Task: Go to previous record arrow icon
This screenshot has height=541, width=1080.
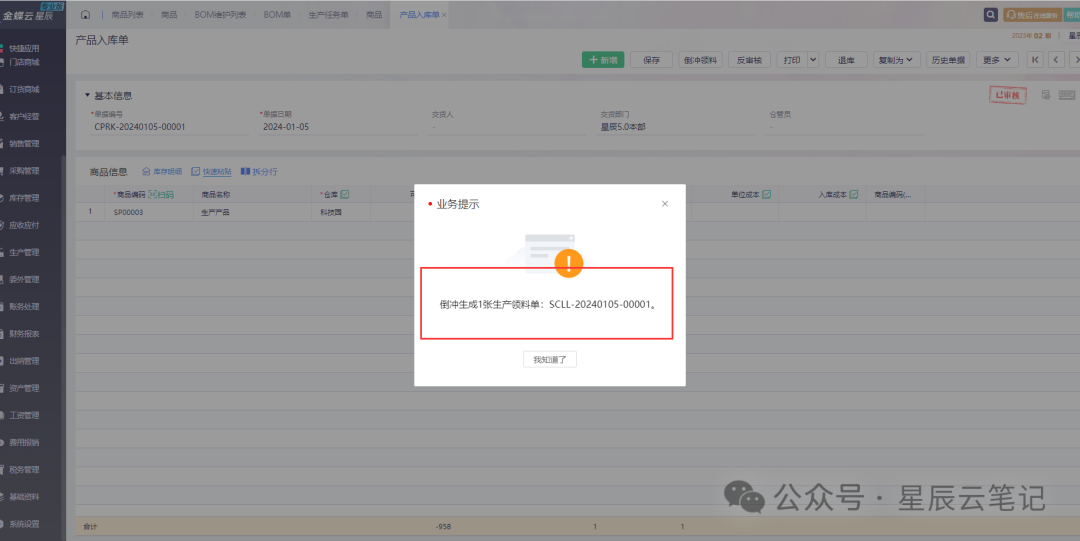Action: [1055, 60]
